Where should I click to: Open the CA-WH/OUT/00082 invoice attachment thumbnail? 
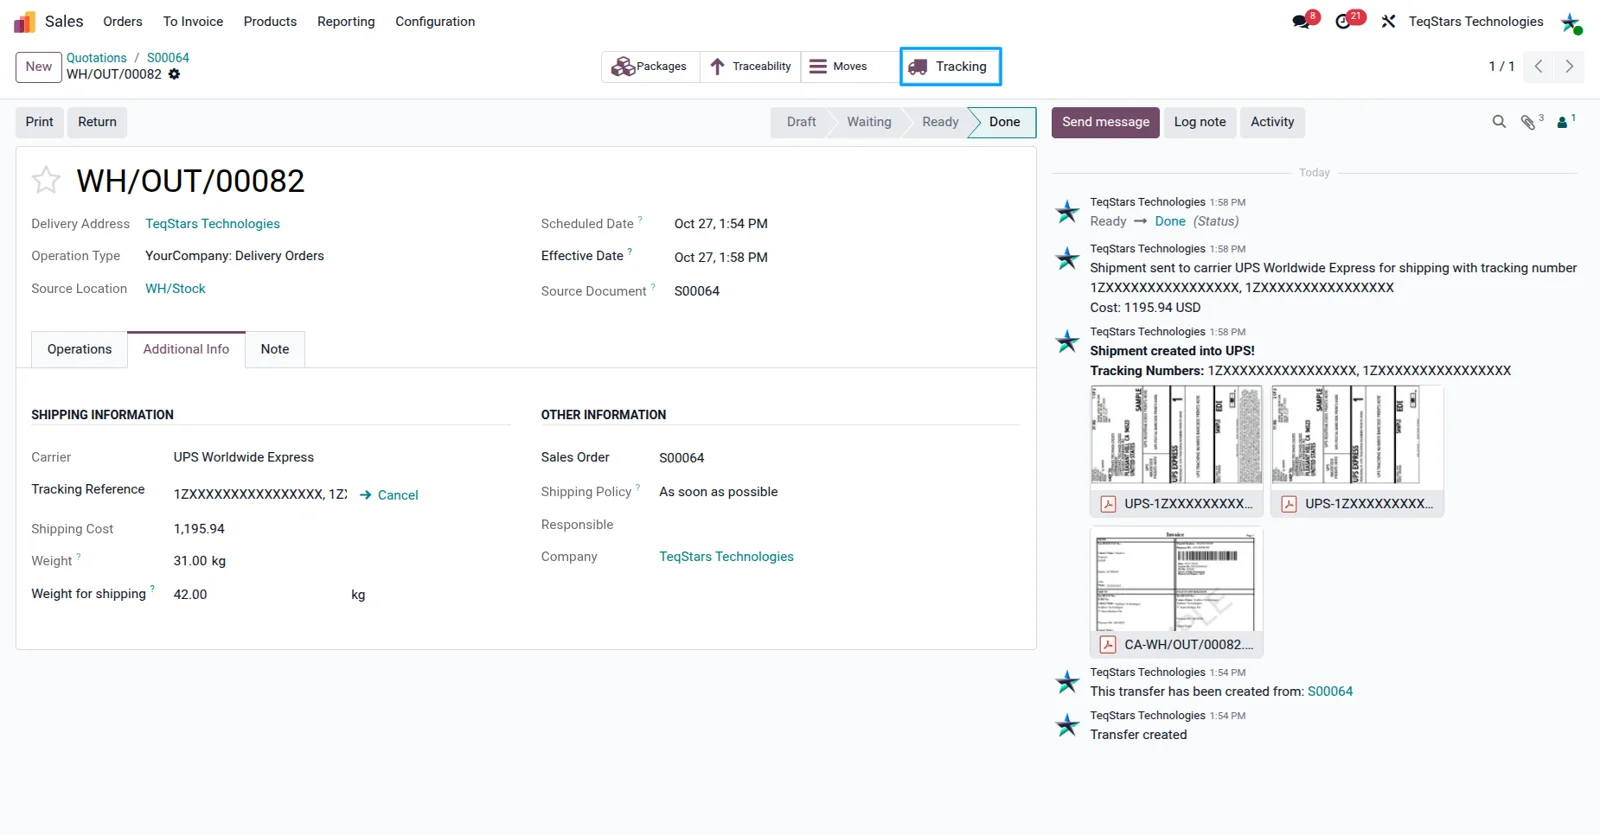[x=1176, y=591]
